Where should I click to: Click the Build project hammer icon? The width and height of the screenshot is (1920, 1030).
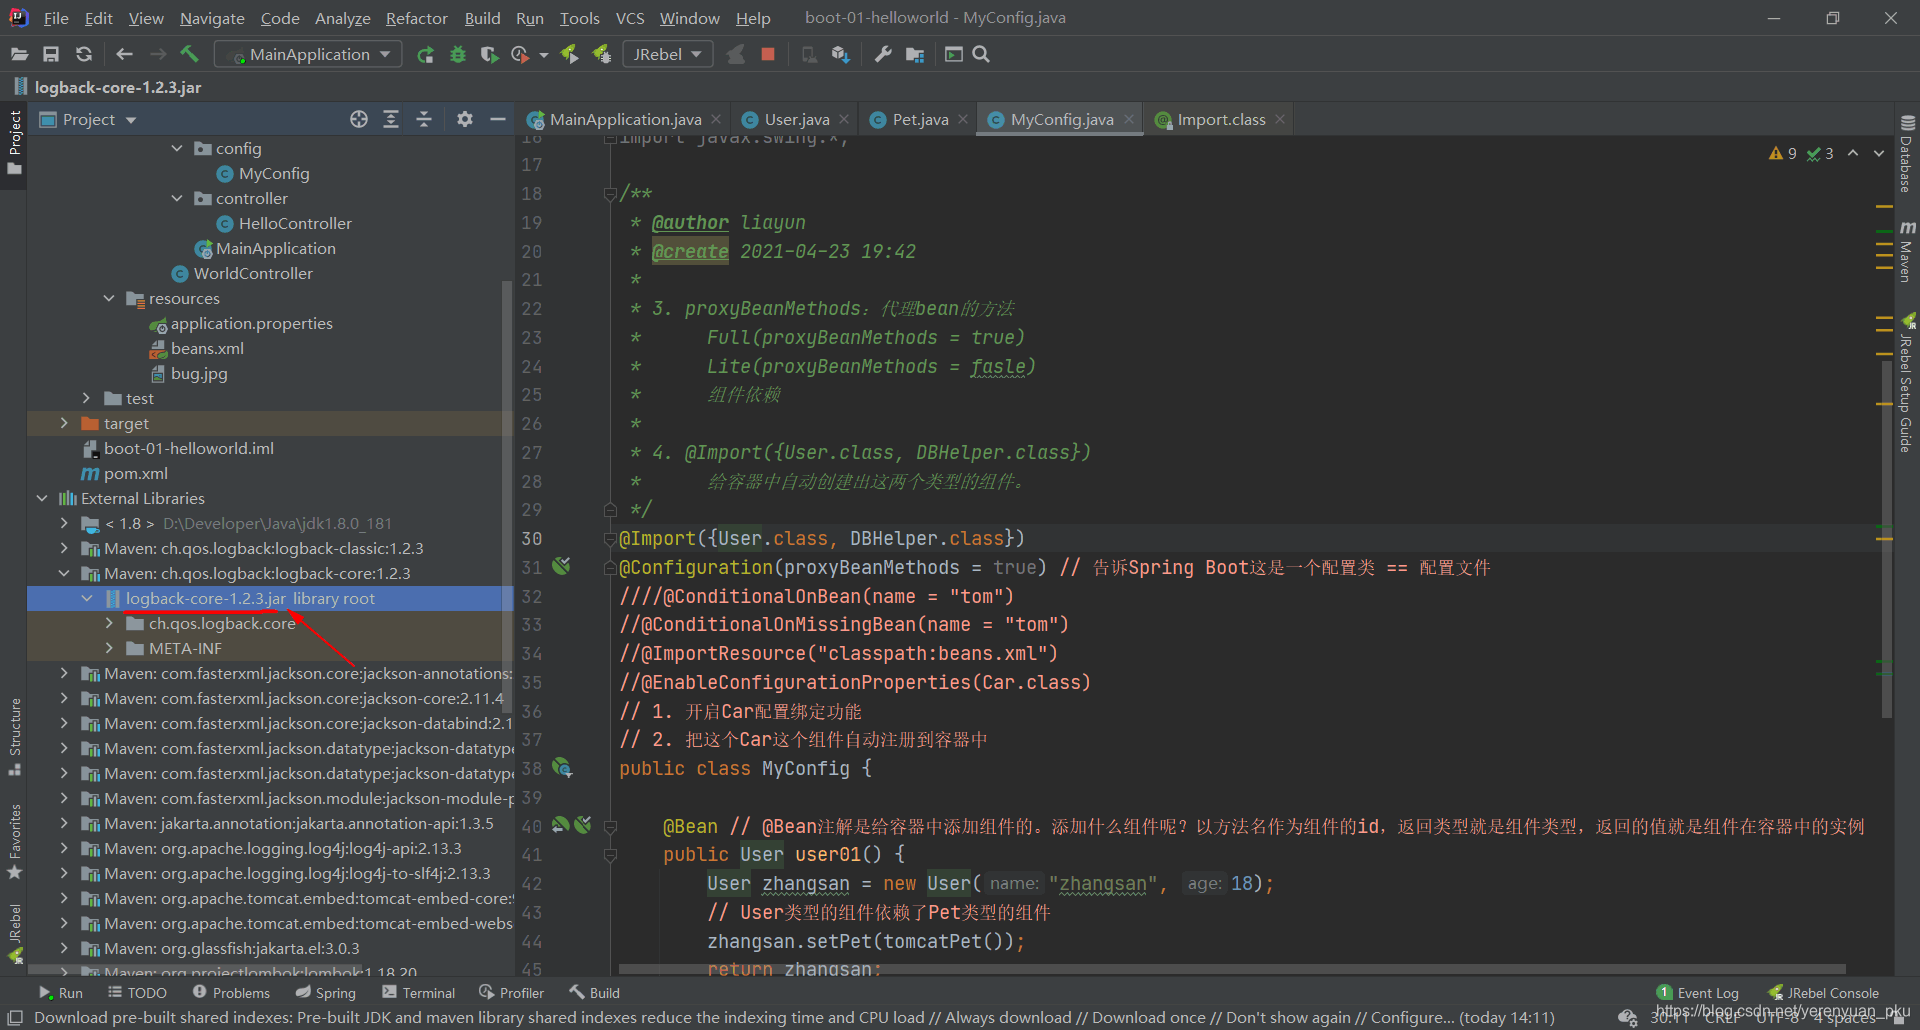(189, 54)
